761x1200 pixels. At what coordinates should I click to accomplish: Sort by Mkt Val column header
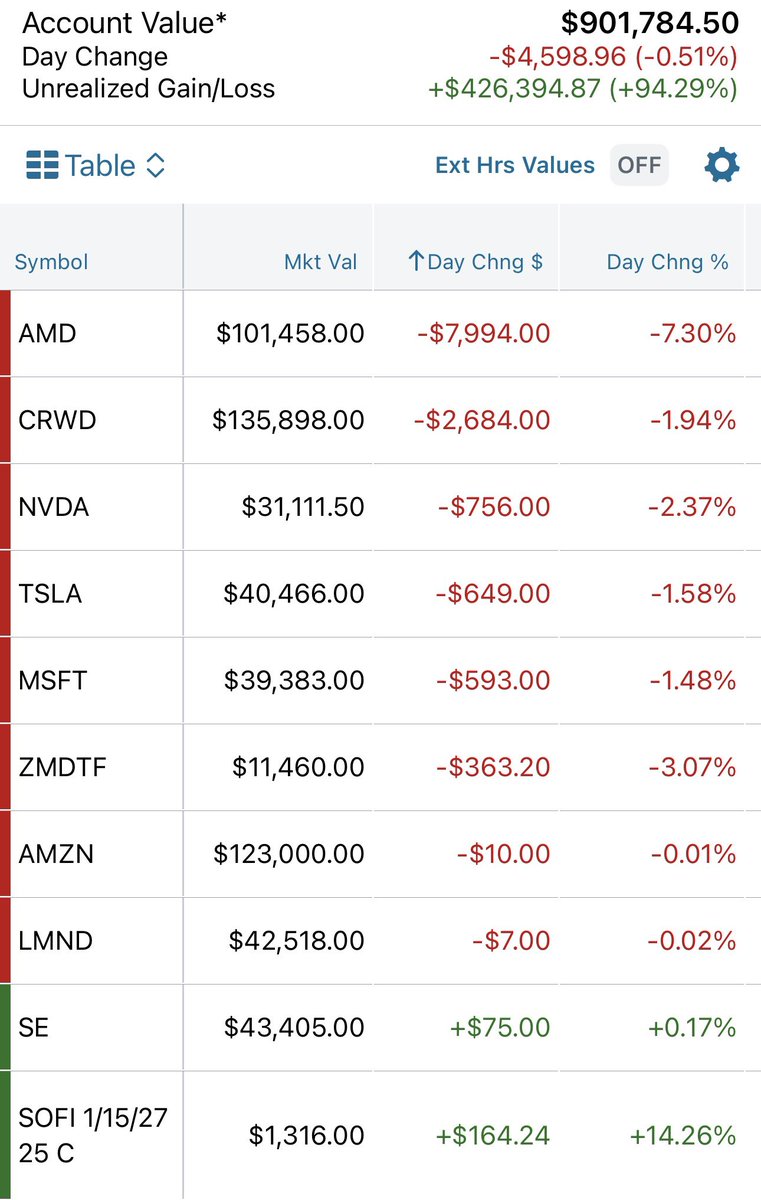point(320,262)
